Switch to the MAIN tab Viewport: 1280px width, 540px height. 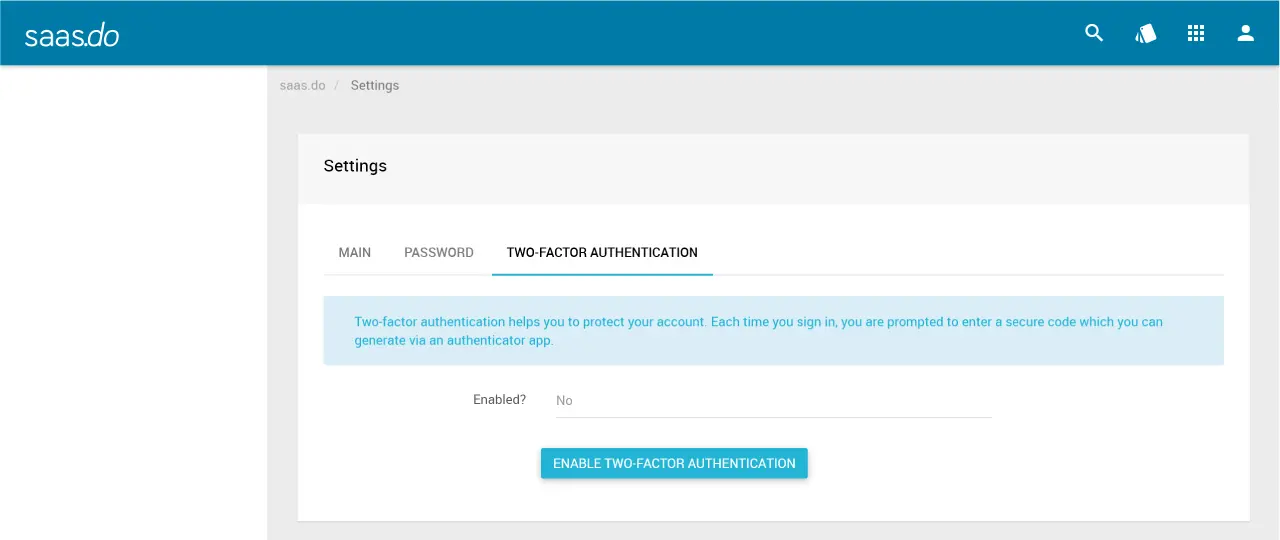click(355, 253)
